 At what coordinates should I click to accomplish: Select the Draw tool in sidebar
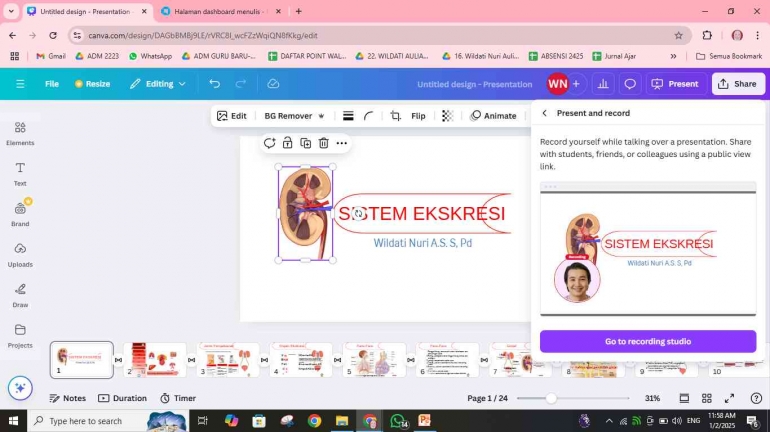[x=20, y=296]
